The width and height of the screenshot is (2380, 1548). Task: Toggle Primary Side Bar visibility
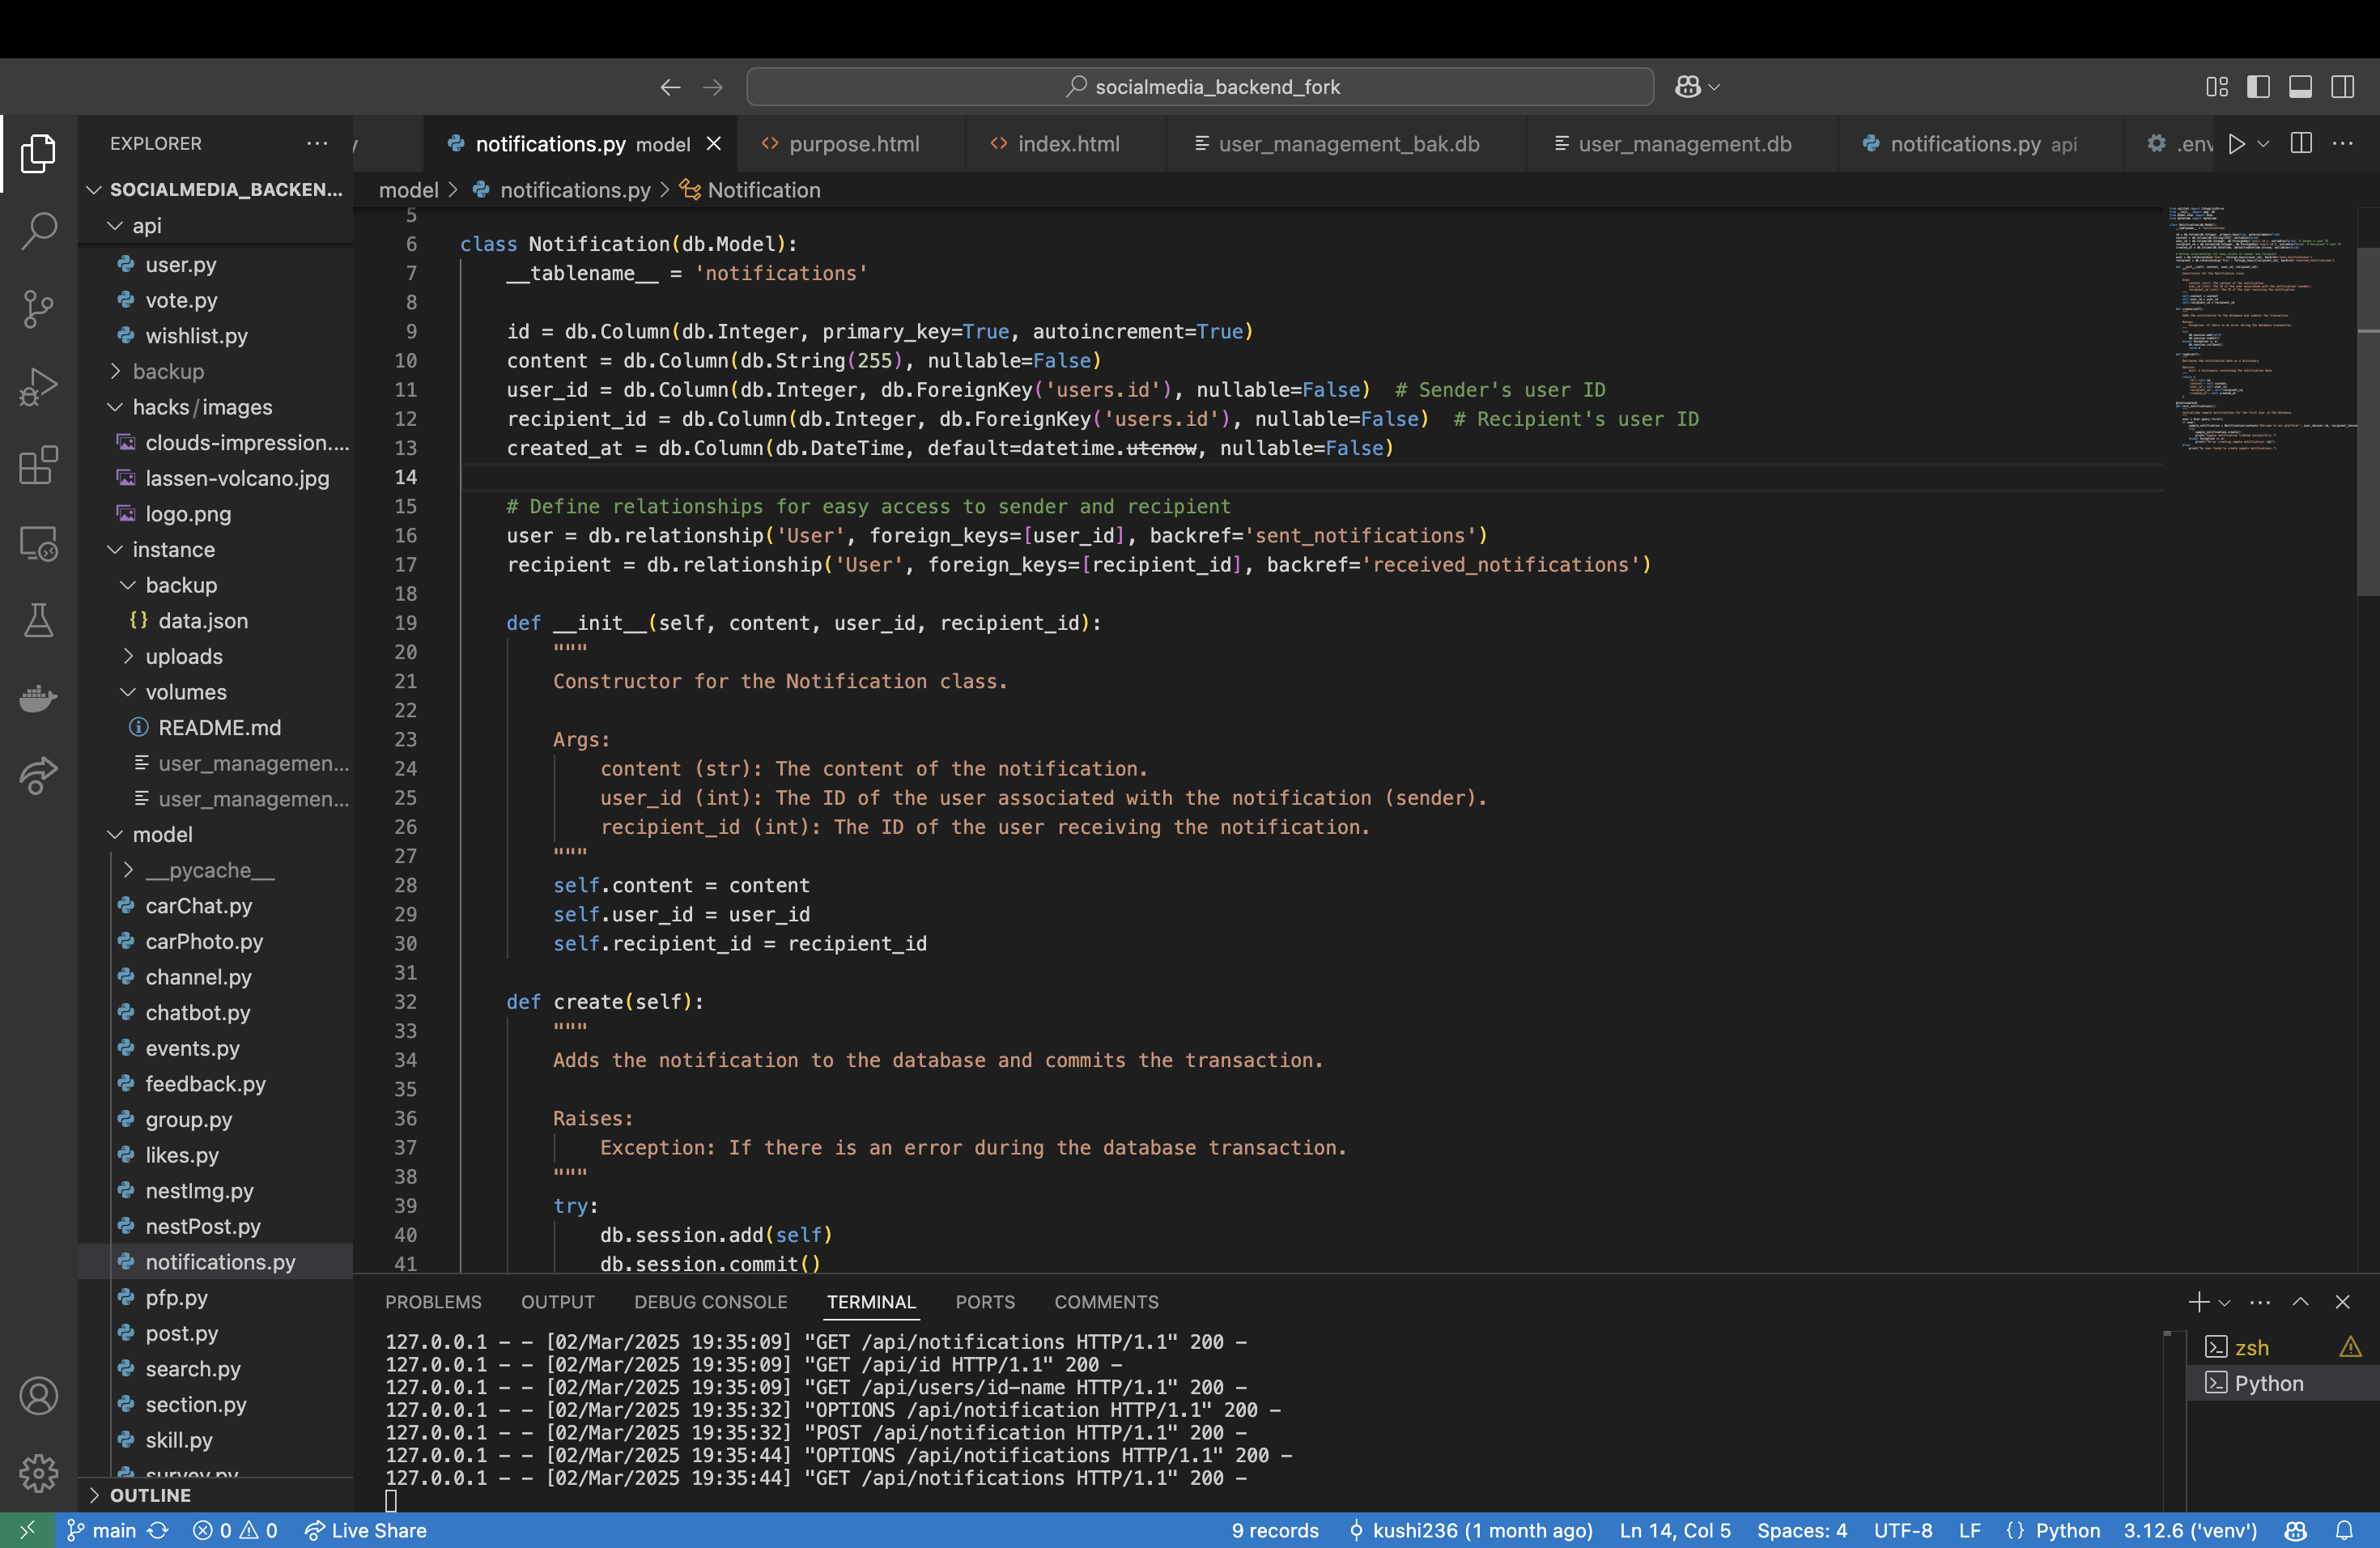2258,87
